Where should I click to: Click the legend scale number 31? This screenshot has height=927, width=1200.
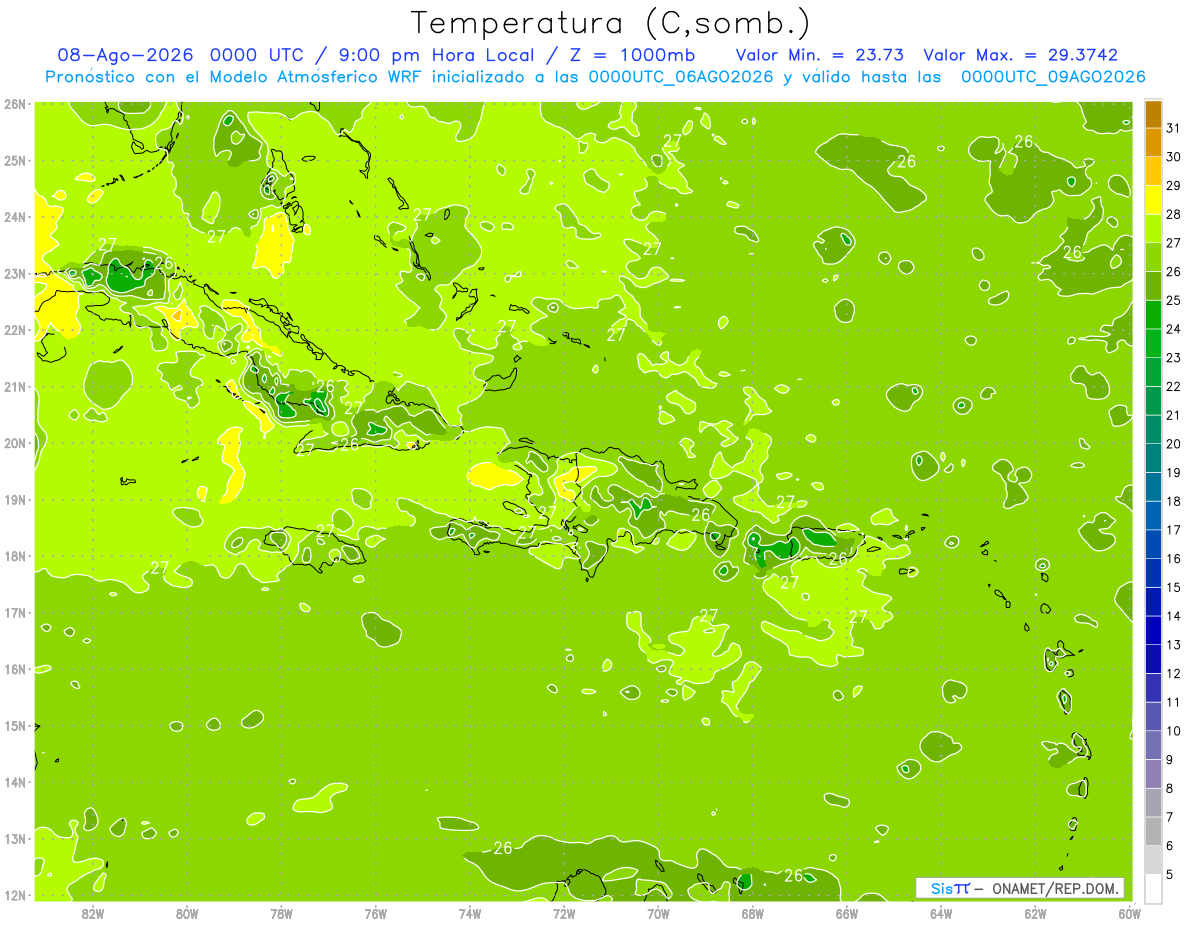(1174, 129)
